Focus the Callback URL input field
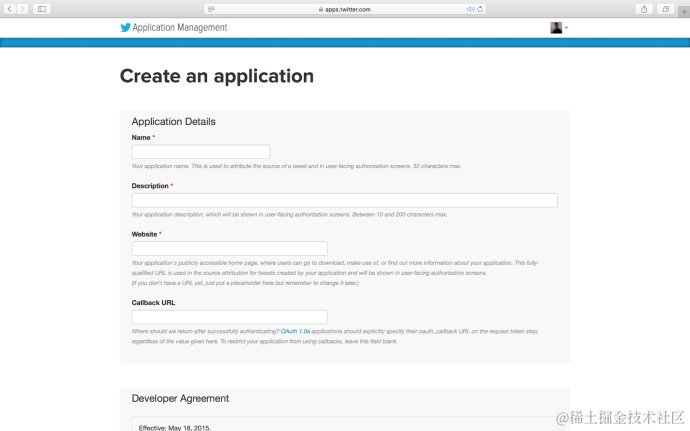Viewport: 690px width, 431px height. pyautogui.click(x=229, y=317)
